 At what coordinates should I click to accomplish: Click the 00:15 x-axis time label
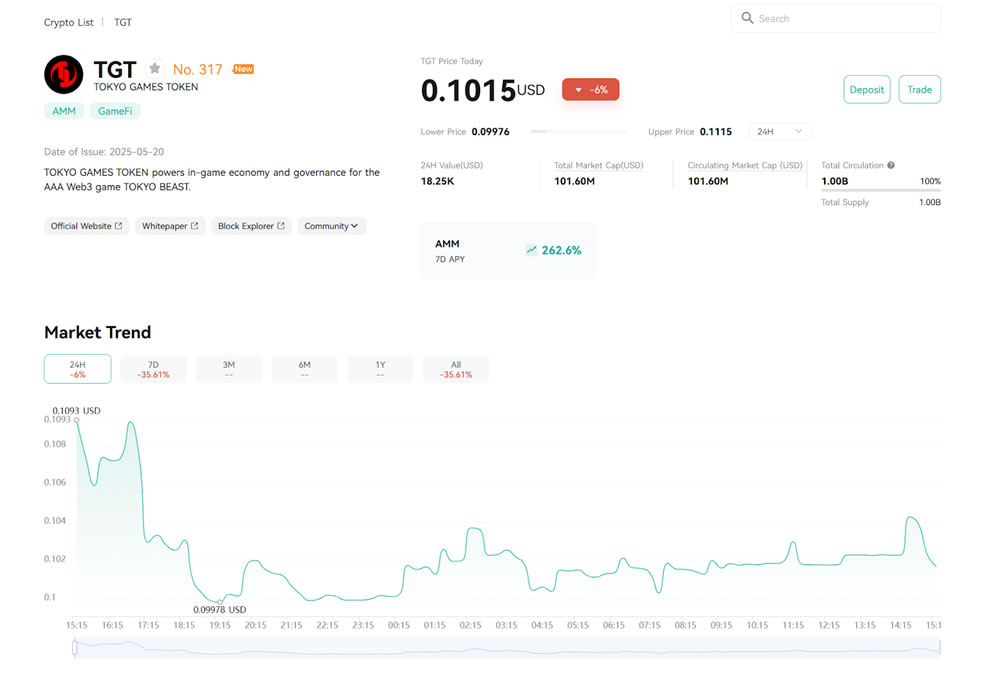(x=399, y=625)
